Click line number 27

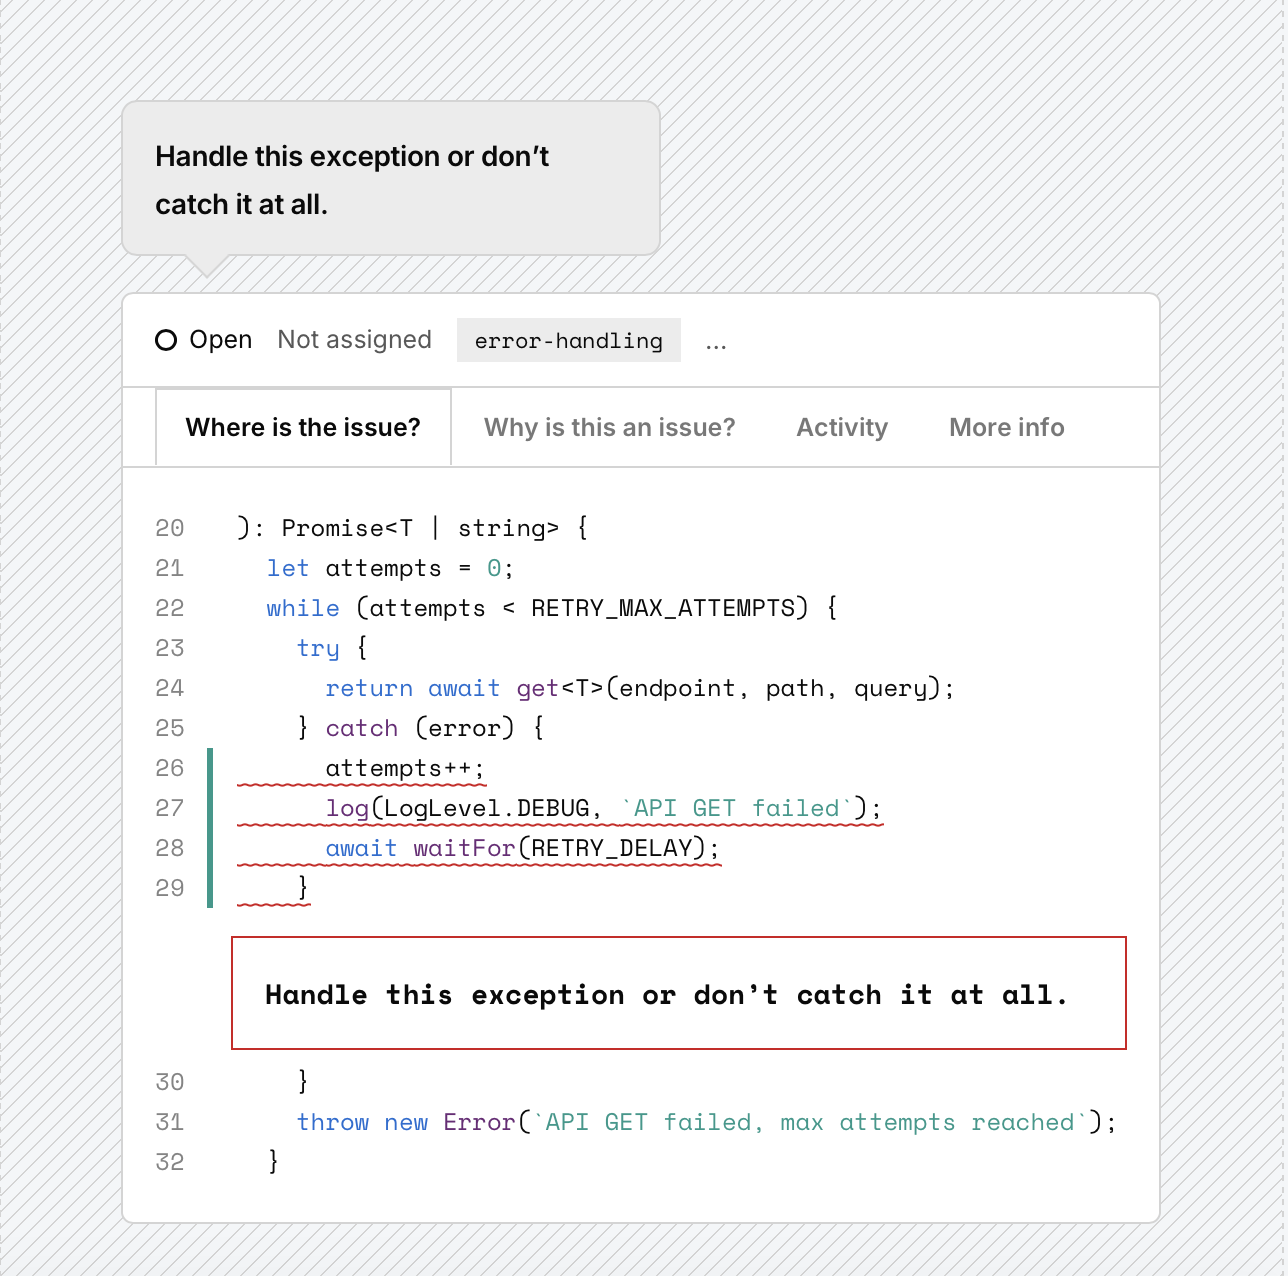click(x=170, y=808)
